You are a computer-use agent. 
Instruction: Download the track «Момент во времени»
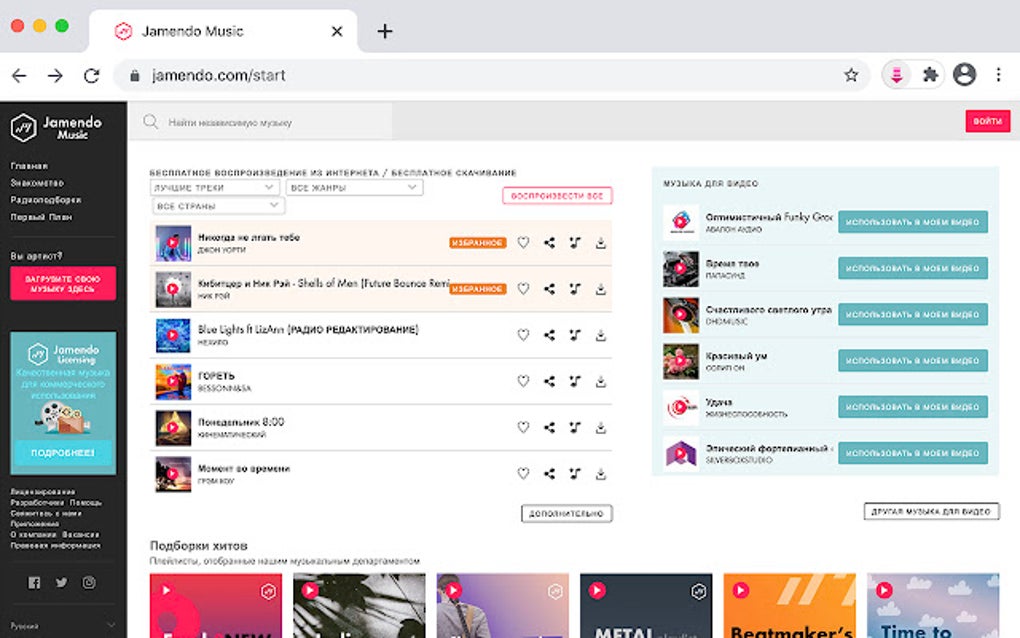(601, 473)
